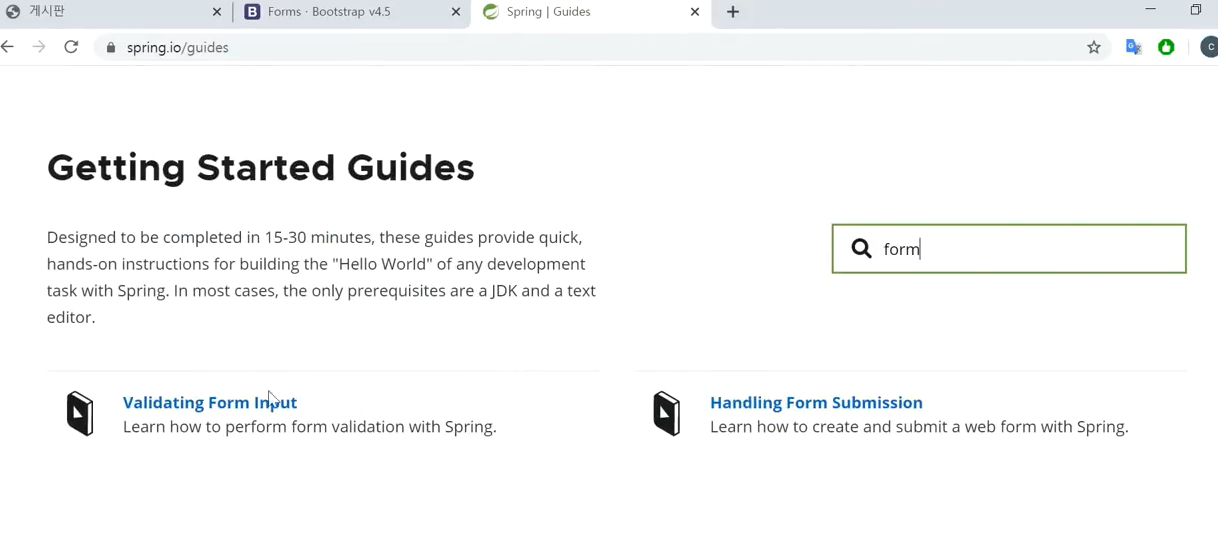Click the book icon beside Validating Form Input

[x=80, y=413]
